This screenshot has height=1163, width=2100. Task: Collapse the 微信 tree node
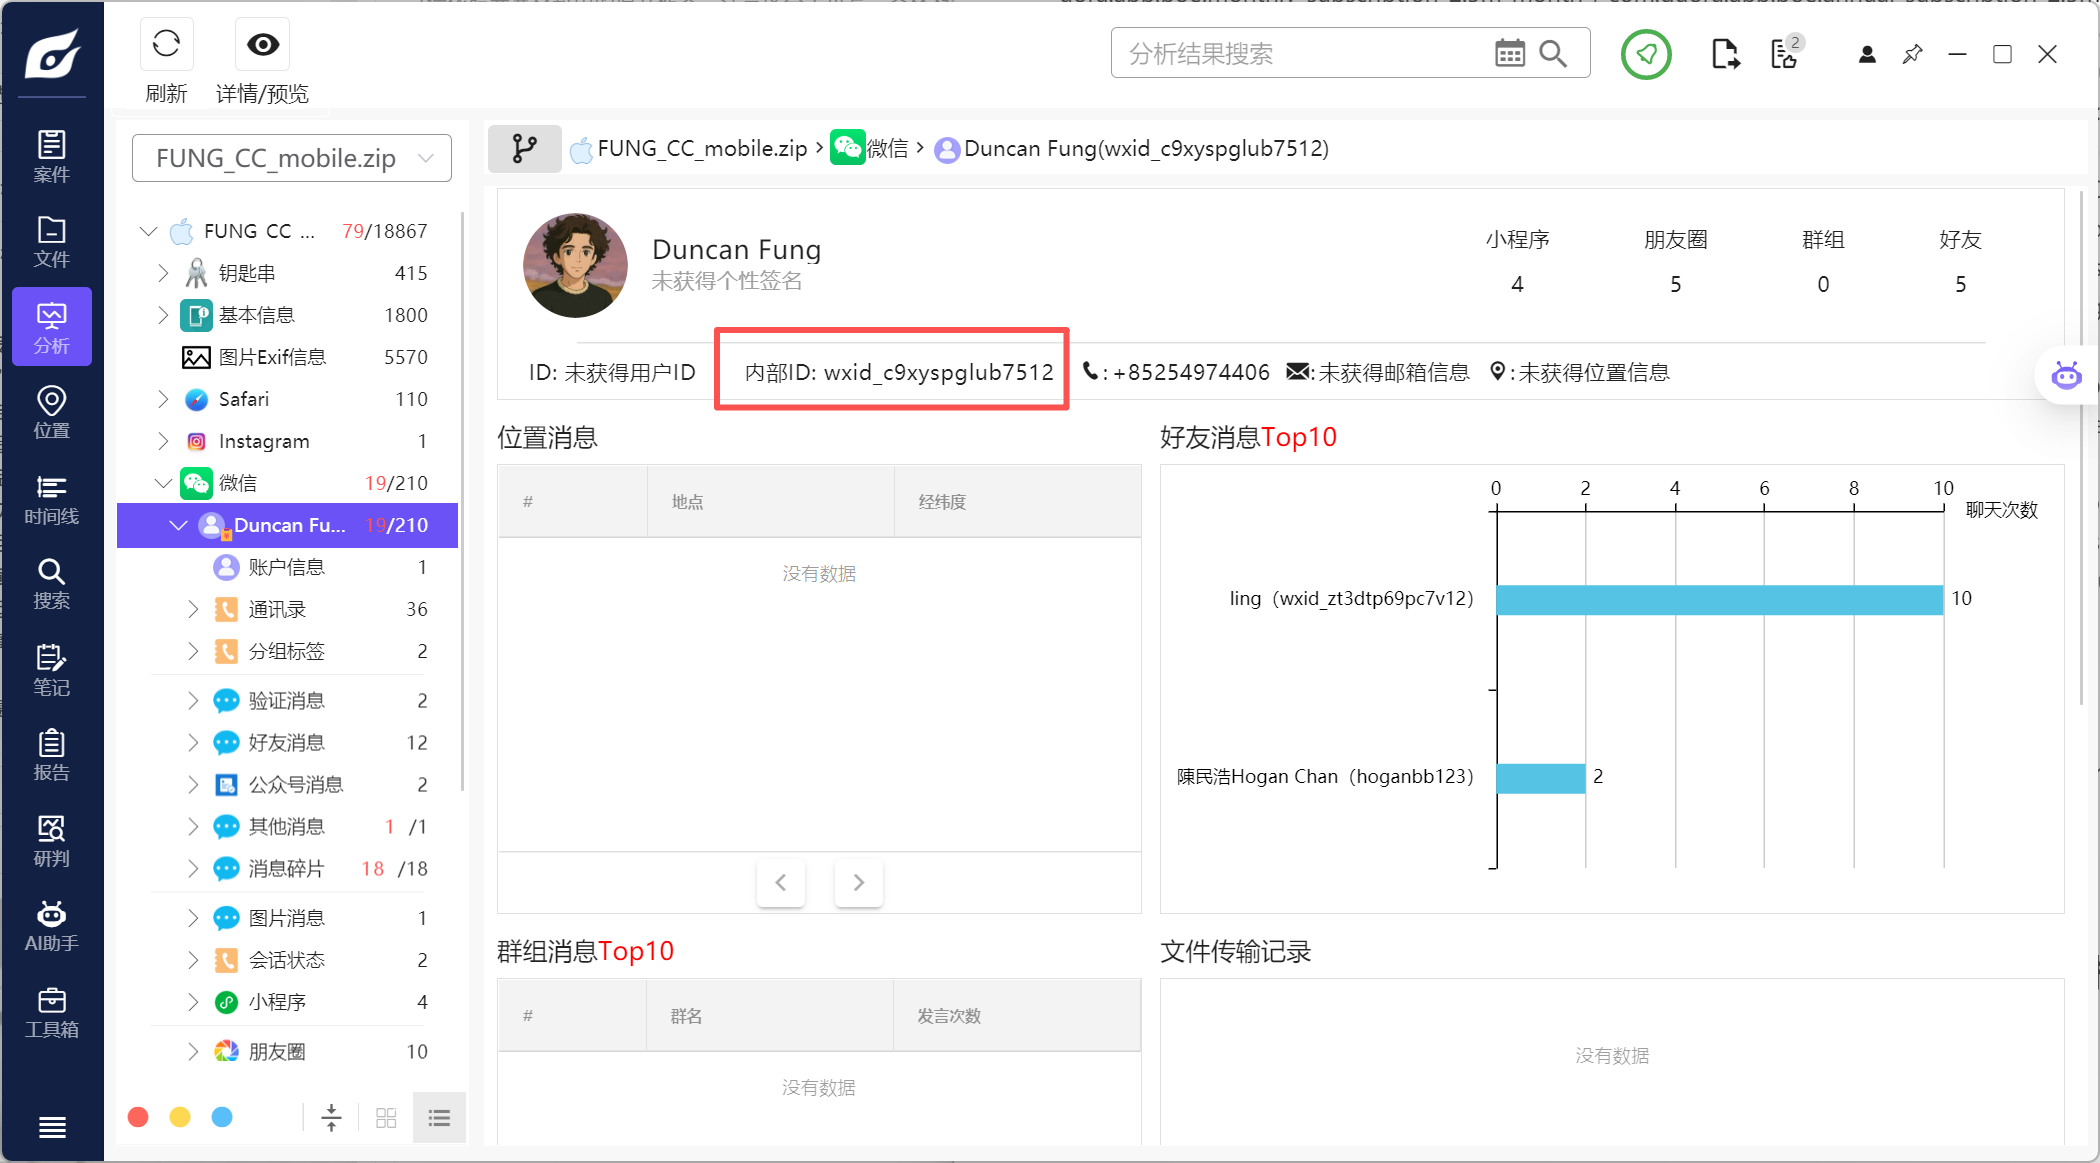click(x=163, y=483)
